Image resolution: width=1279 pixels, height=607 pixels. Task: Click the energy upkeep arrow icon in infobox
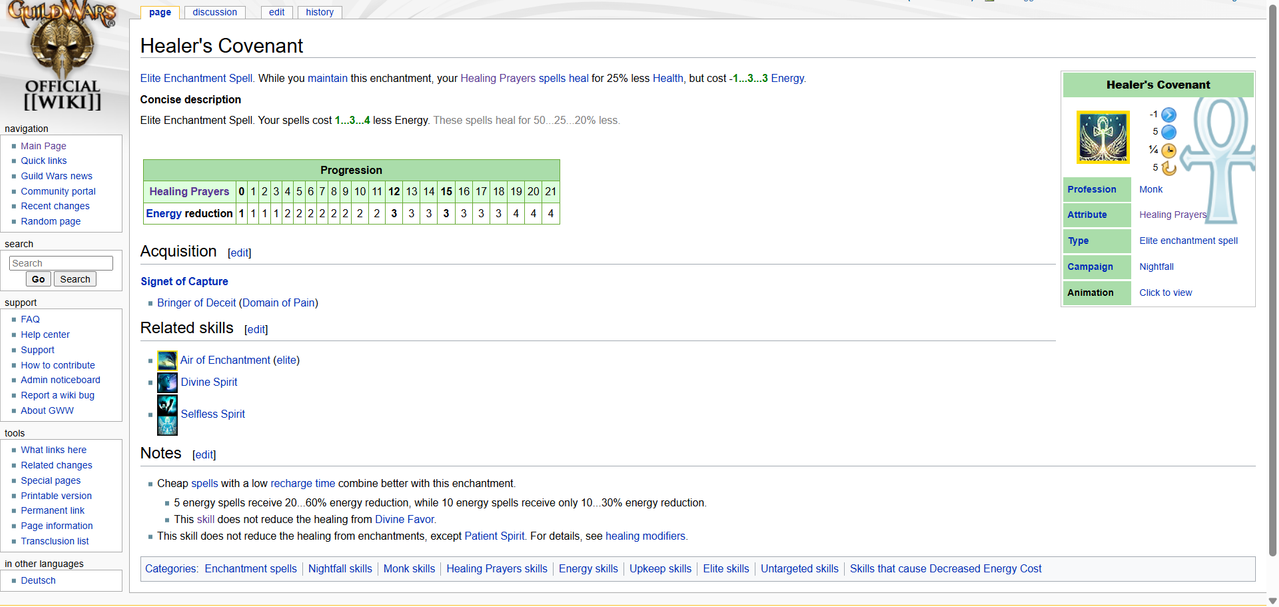[1168, 115]
